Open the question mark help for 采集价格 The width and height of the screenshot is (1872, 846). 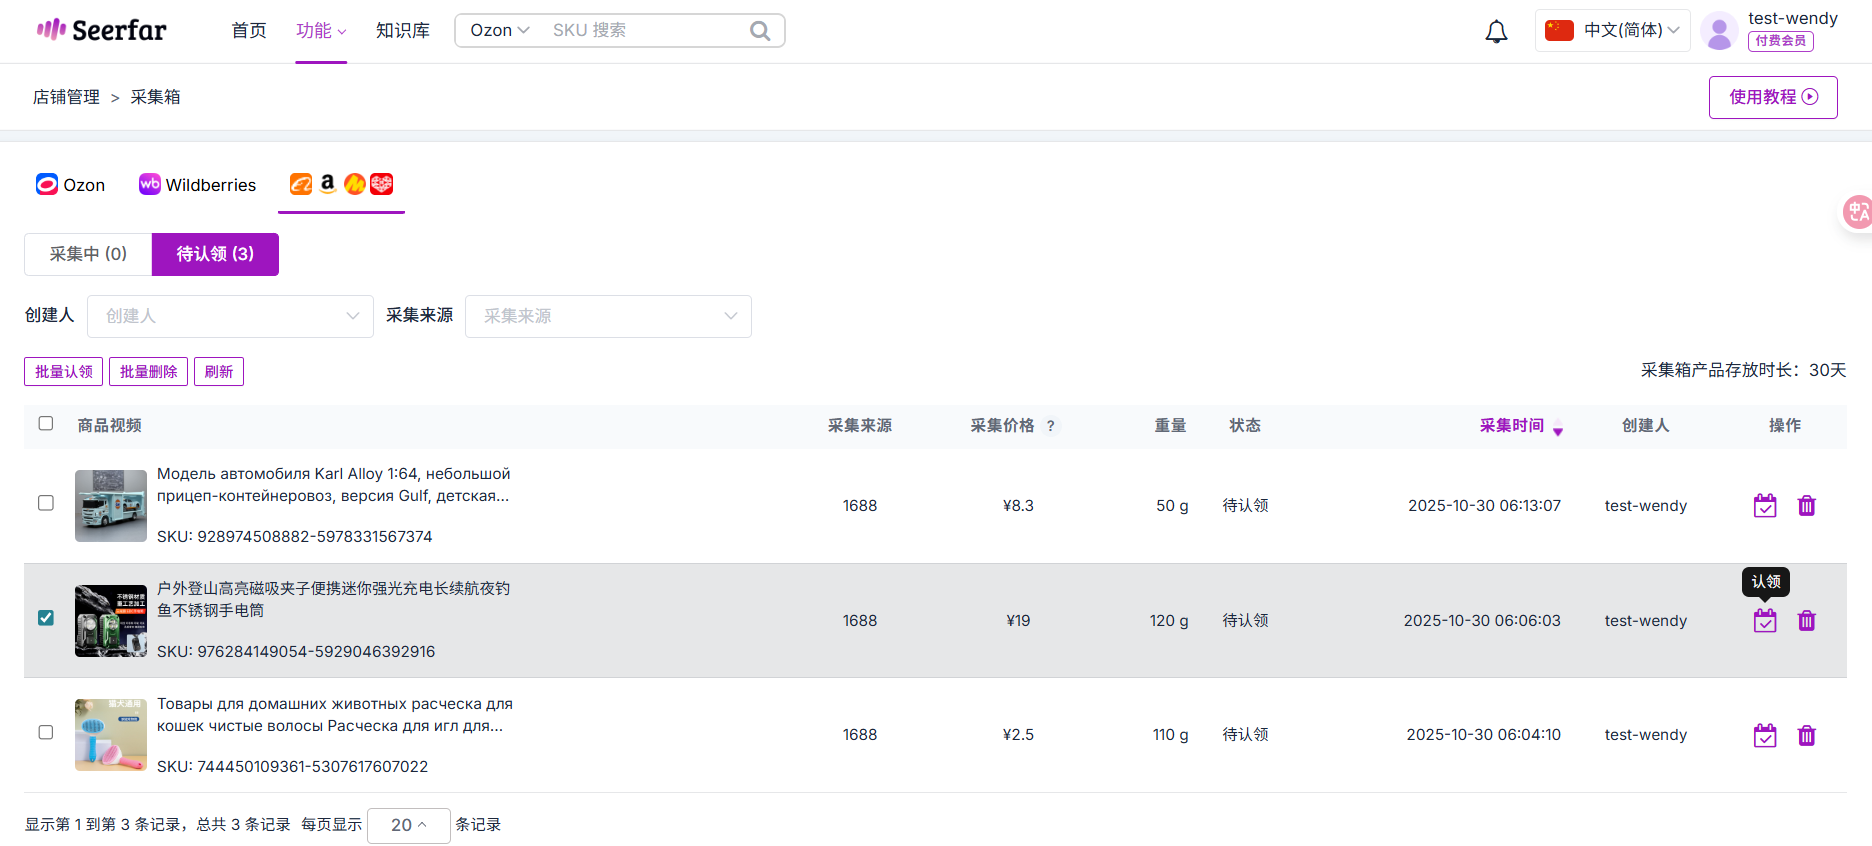pyautogui.click(x=1050, y=426)
